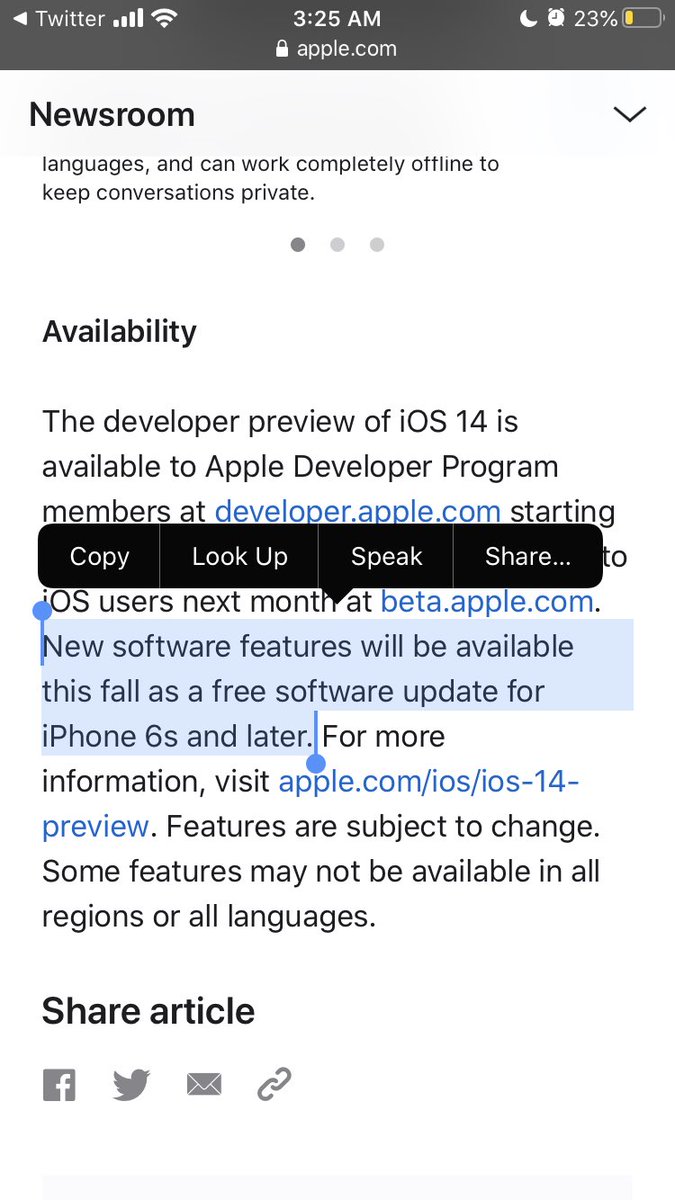
Task: Copy article link with chain icon
Action: (x=274, y=1084)
